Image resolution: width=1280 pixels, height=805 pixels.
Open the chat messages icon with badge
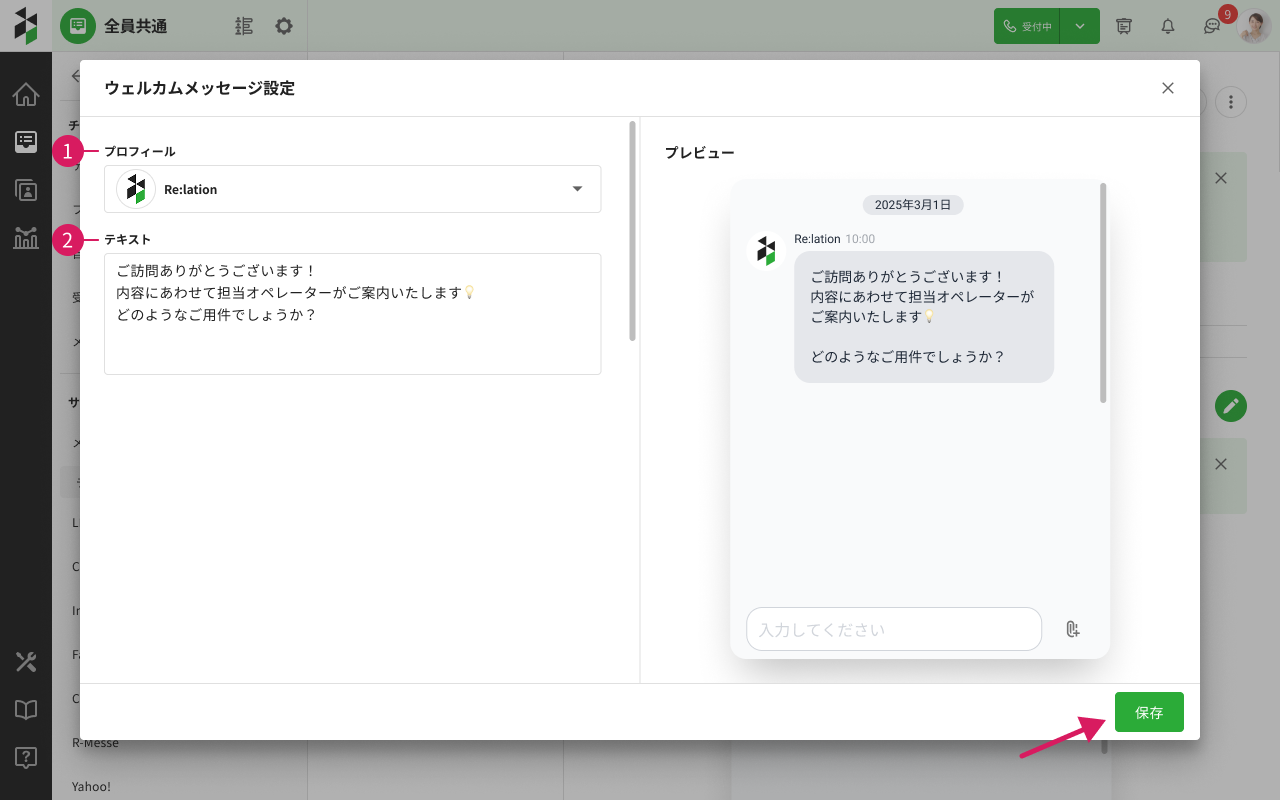point(1212,27)
